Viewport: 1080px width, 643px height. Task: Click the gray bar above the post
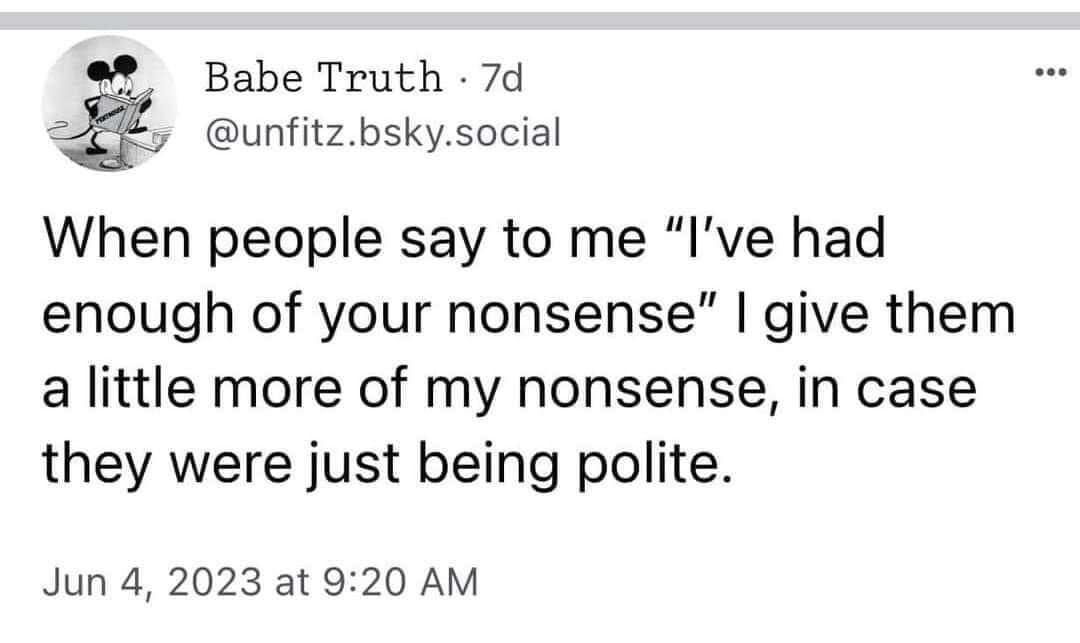[540, 20]
